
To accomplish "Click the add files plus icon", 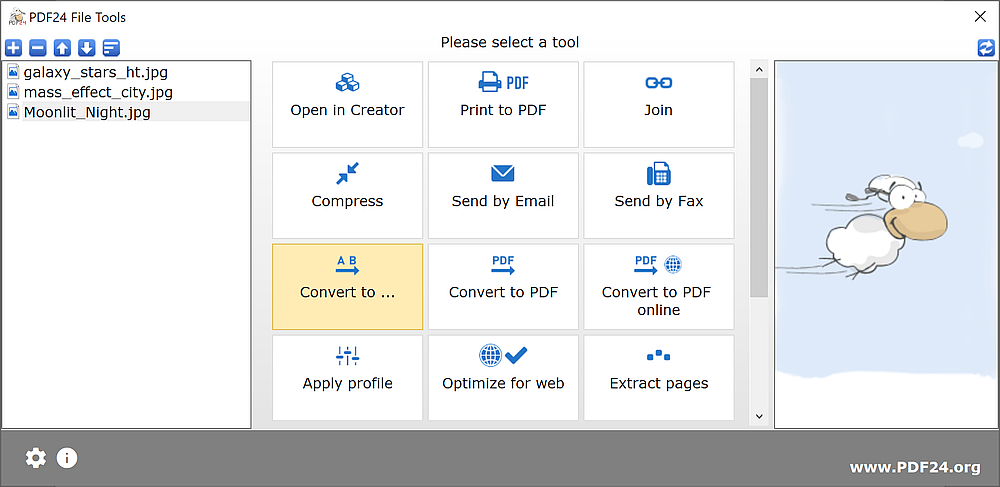I will tap(13, 48).
